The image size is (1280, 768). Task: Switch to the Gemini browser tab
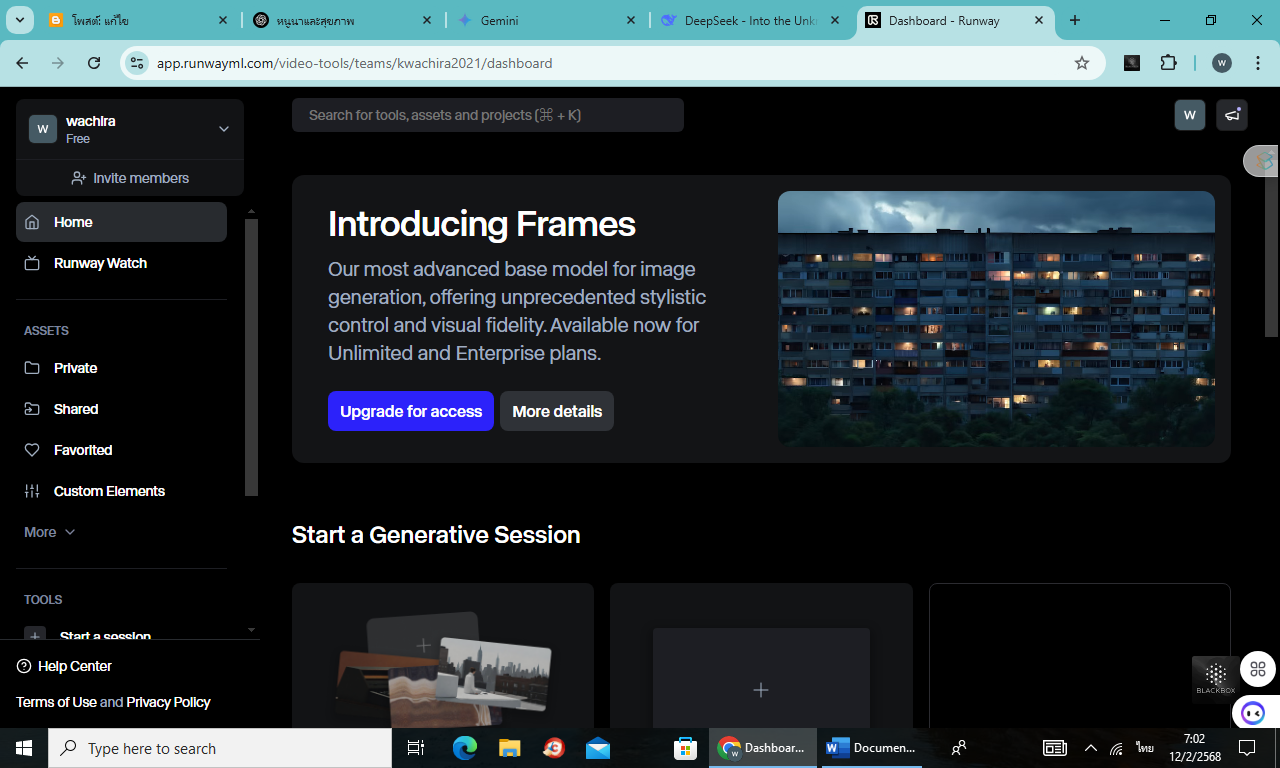(545, 20)
